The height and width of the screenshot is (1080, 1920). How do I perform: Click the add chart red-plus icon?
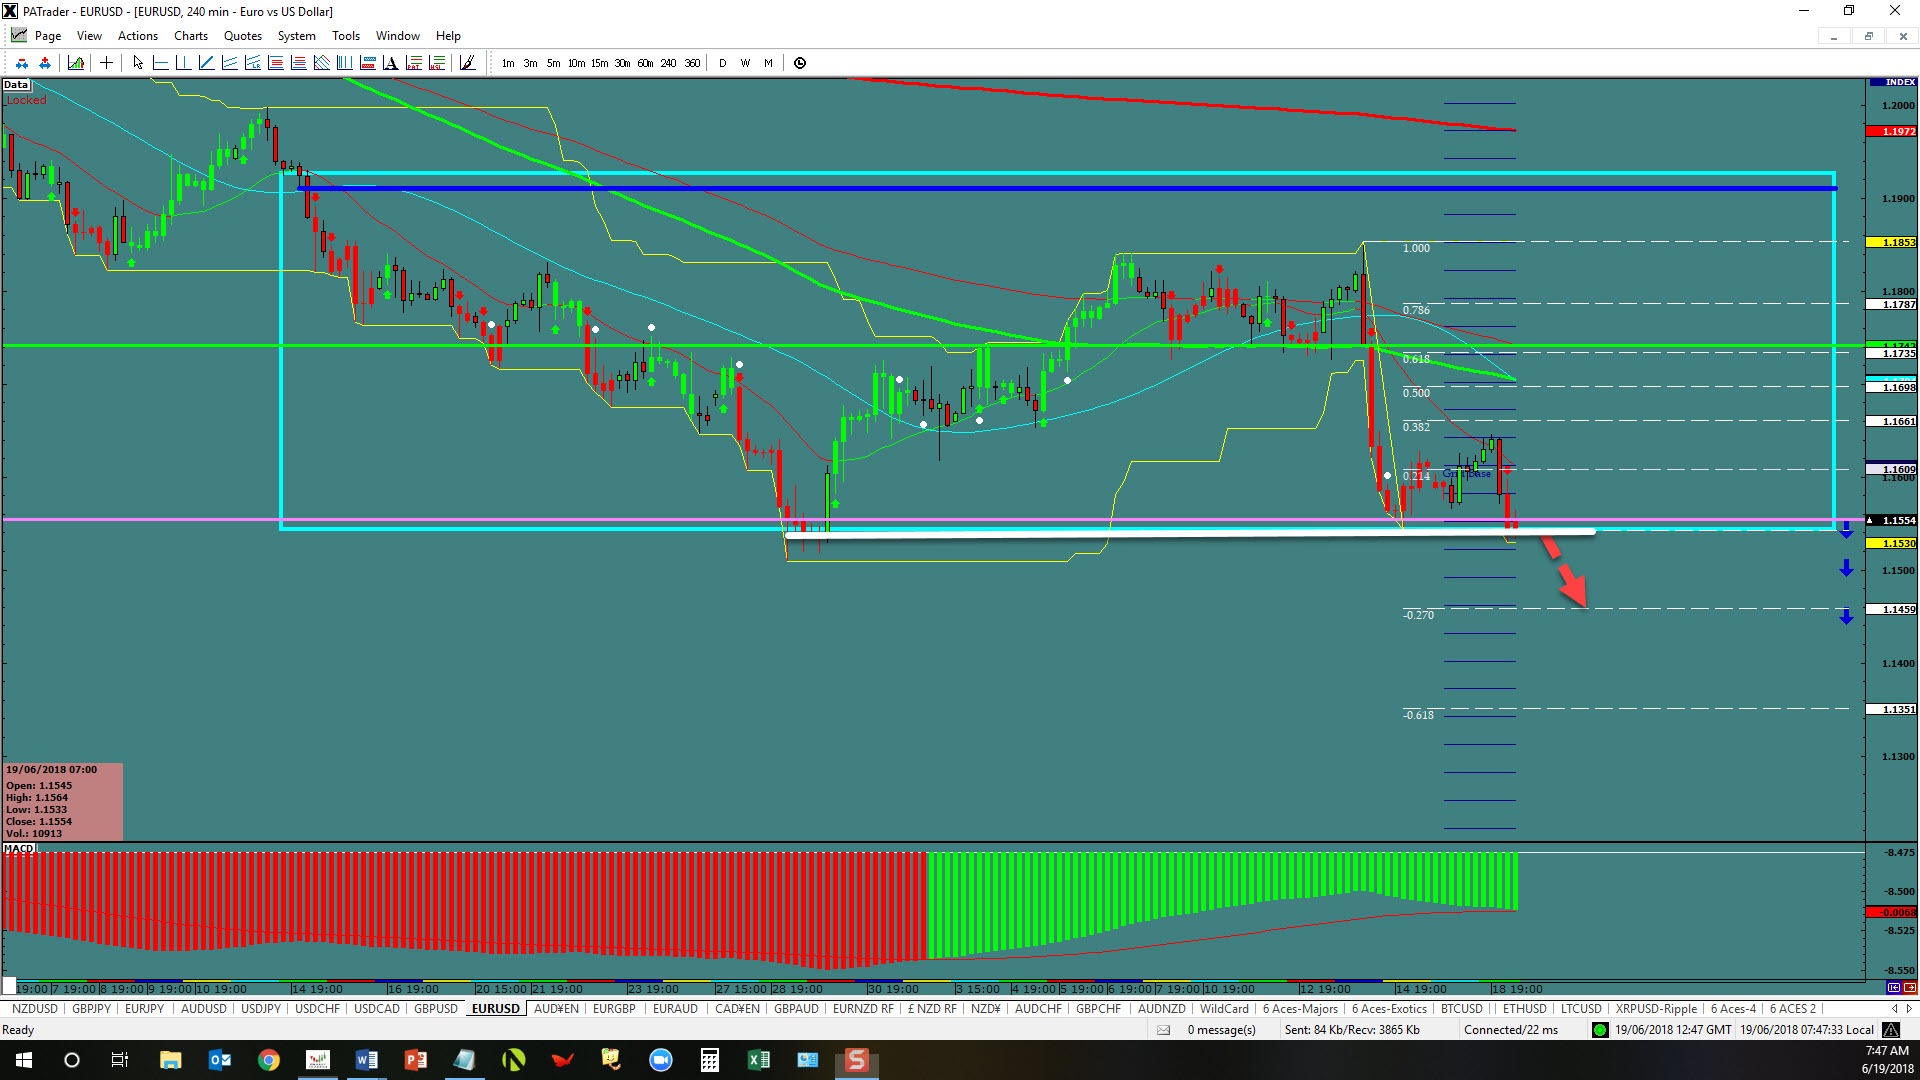(45, 63)
